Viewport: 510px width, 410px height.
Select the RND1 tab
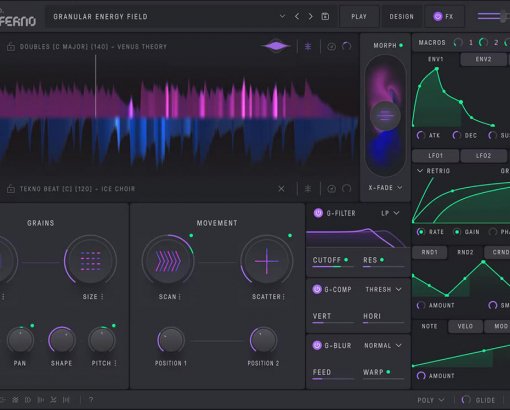tap(429, 252)
